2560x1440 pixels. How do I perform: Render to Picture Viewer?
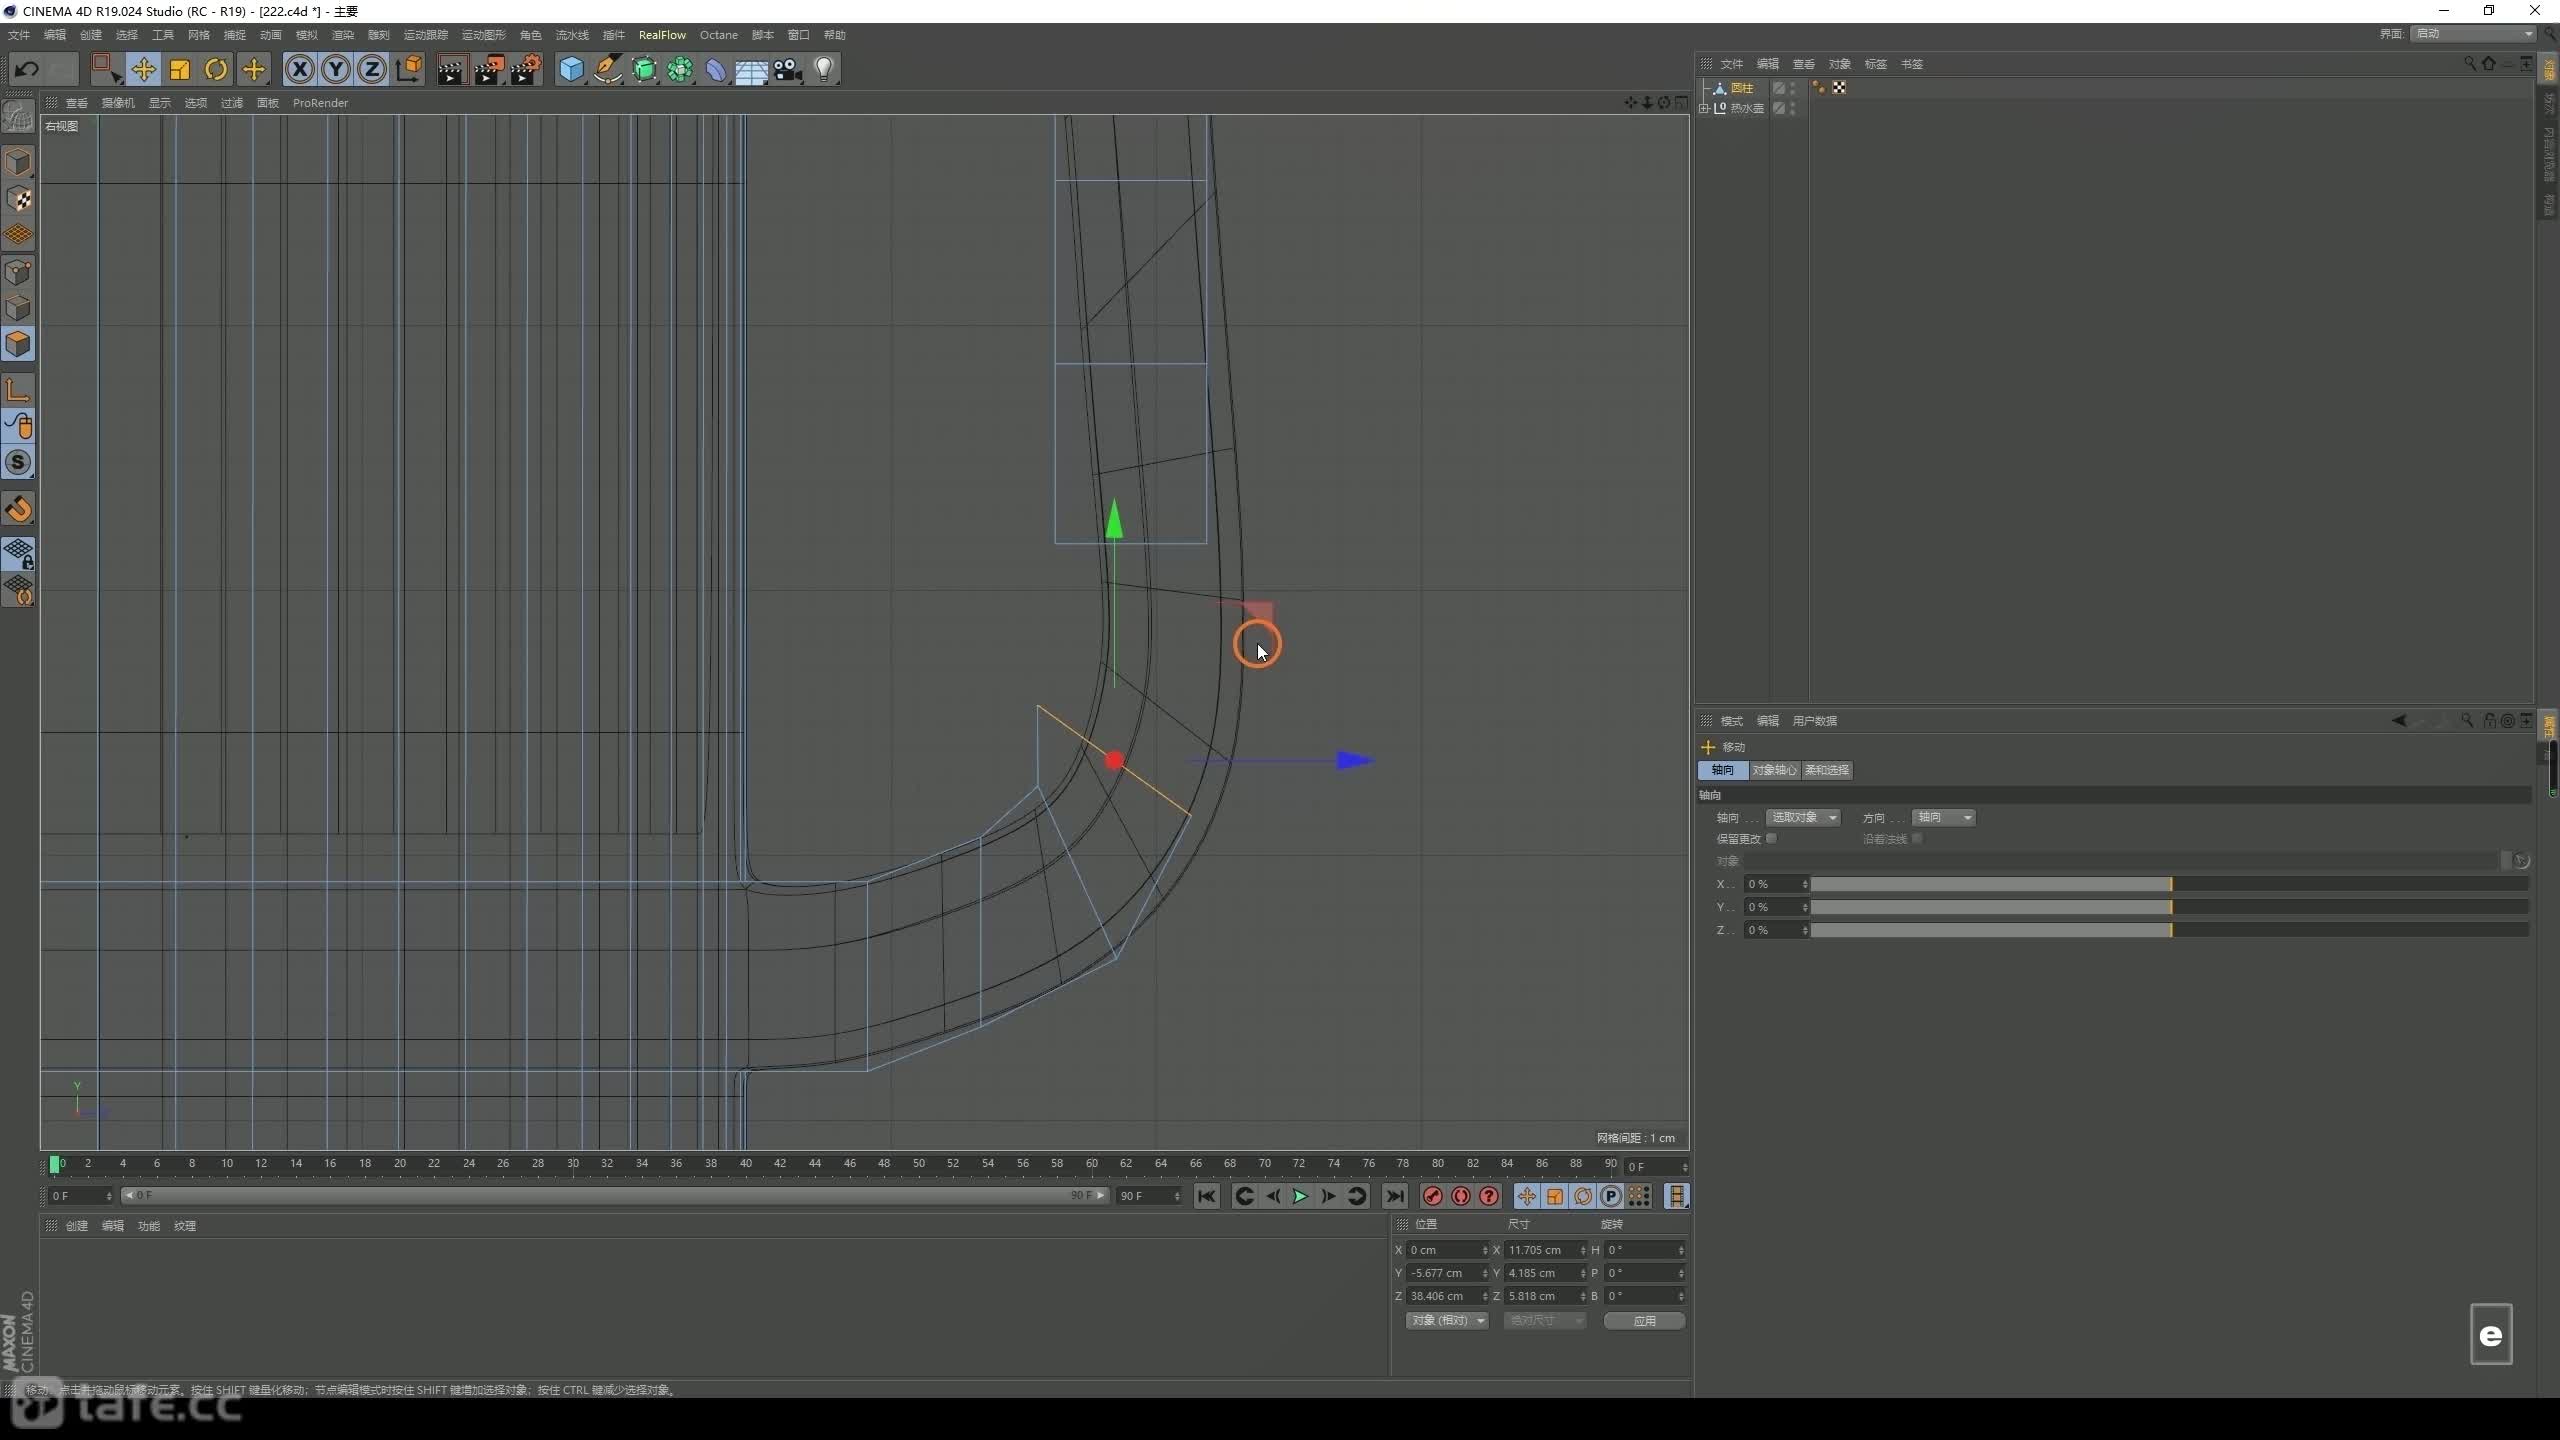tap(489, 69)
